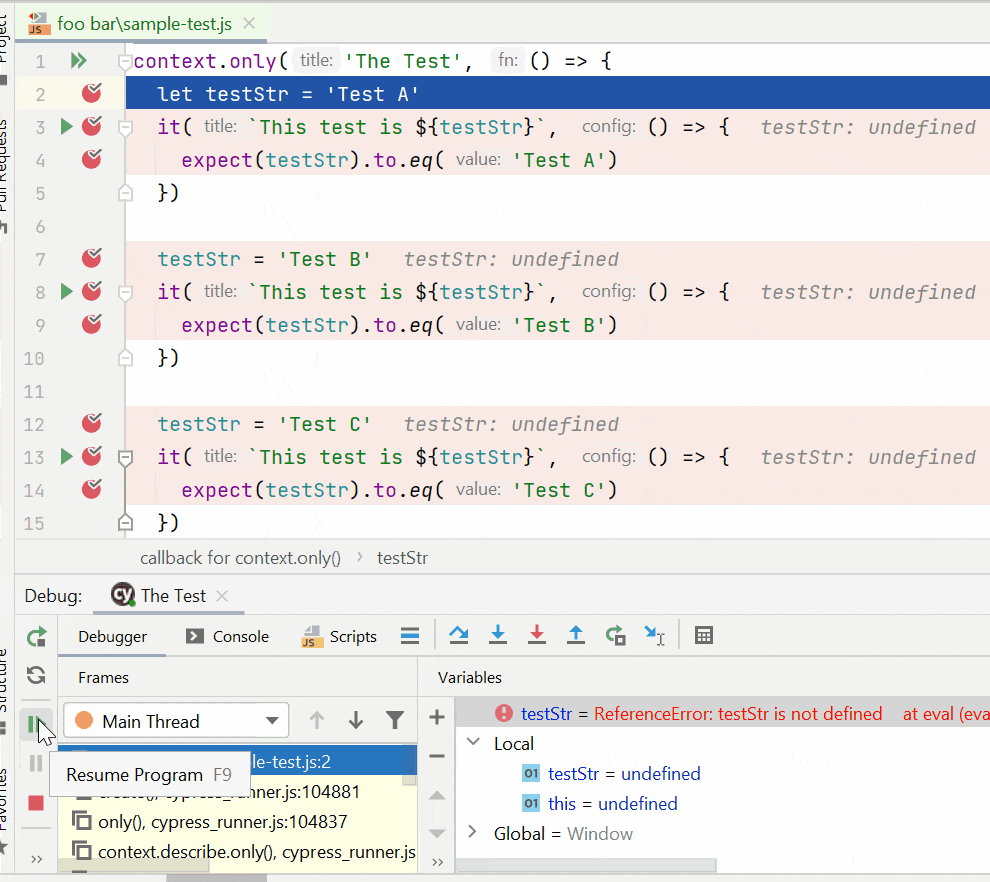Switch to the Scripts tab
The image size is (990, 882).
(x=339, y=636)
